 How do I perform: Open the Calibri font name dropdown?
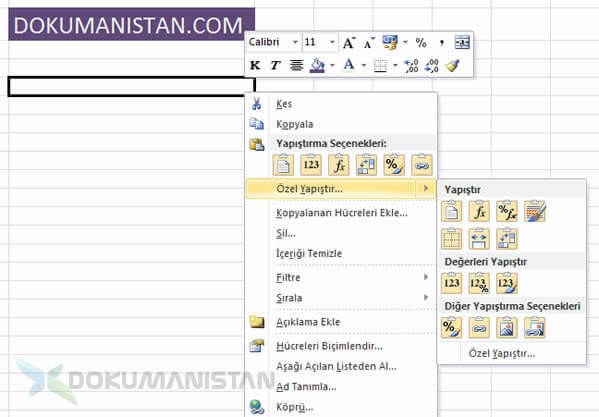coord(295,42)
